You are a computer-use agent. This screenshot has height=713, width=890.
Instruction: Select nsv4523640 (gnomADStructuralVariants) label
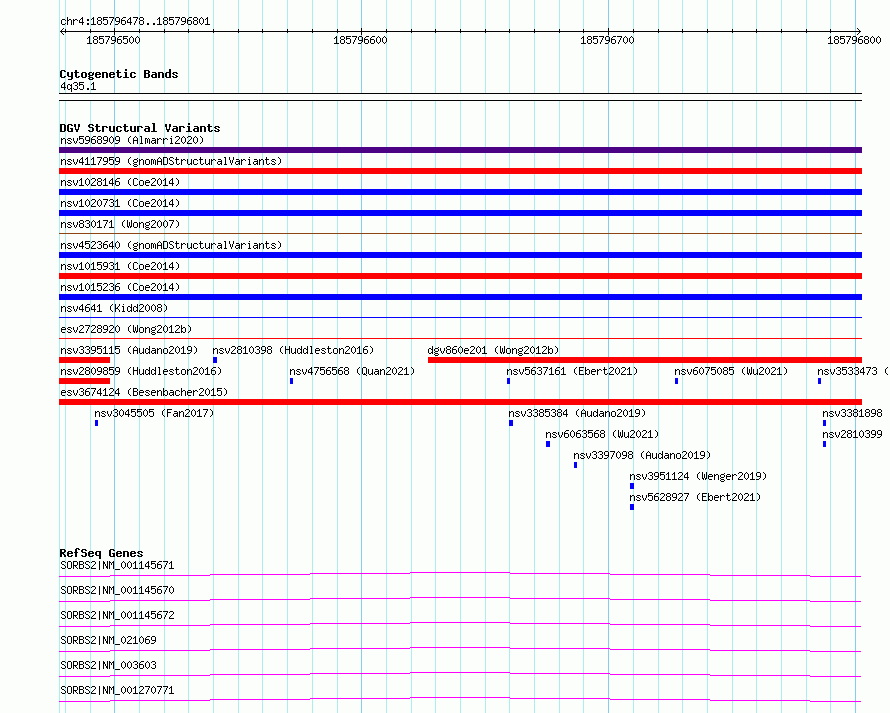tap(171, 245)
